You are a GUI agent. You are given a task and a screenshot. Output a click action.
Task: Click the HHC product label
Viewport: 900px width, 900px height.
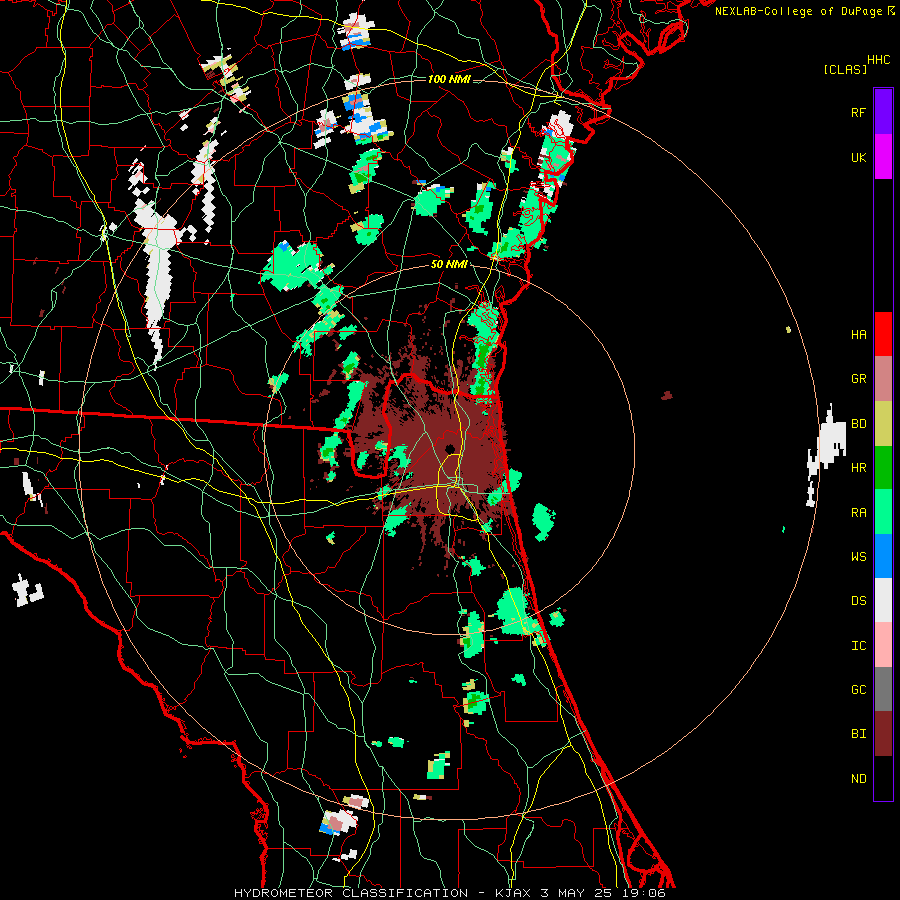point(878,60)
